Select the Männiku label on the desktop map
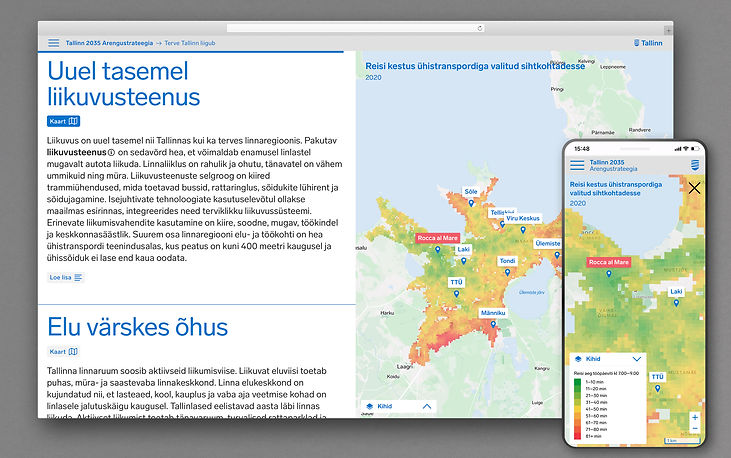This screenshot has width=731, height=458. point(493,313)
